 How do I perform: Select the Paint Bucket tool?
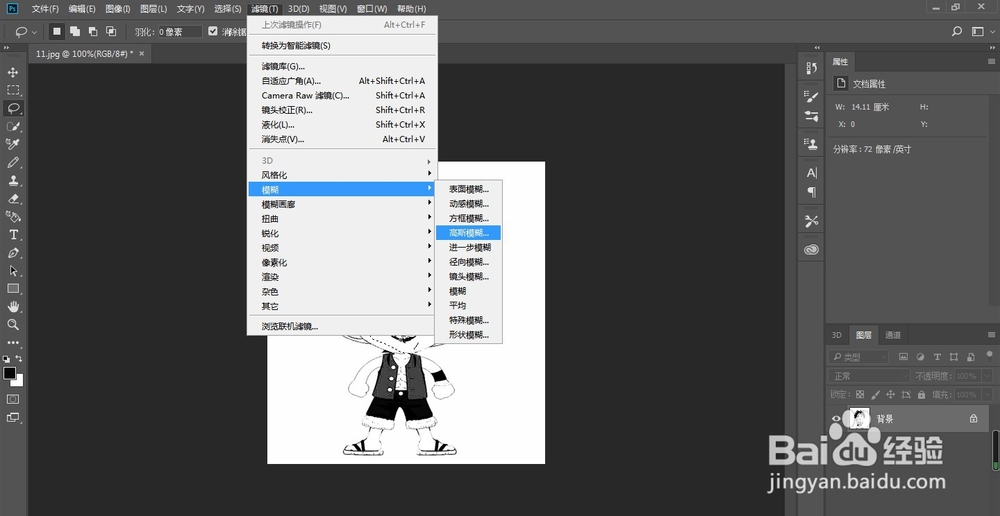click(x=13, y=217)
